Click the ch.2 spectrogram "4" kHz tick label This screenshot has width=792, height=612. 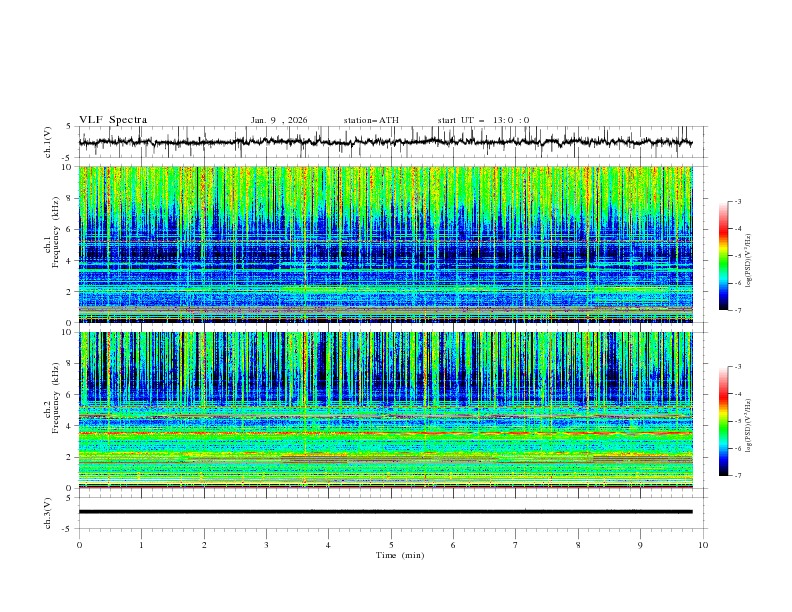pyautogui.click(x=69, y=426)
